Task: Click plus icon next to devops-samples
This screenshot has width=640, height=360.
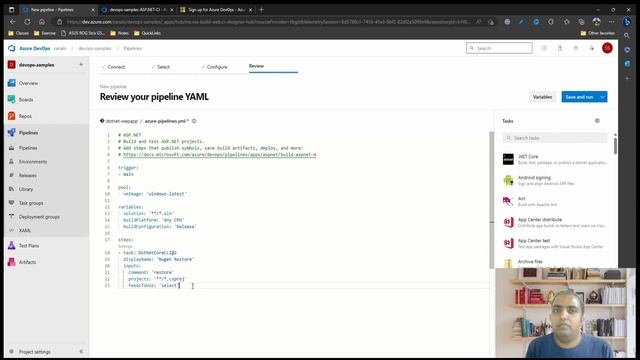Action: click(81, 64)
